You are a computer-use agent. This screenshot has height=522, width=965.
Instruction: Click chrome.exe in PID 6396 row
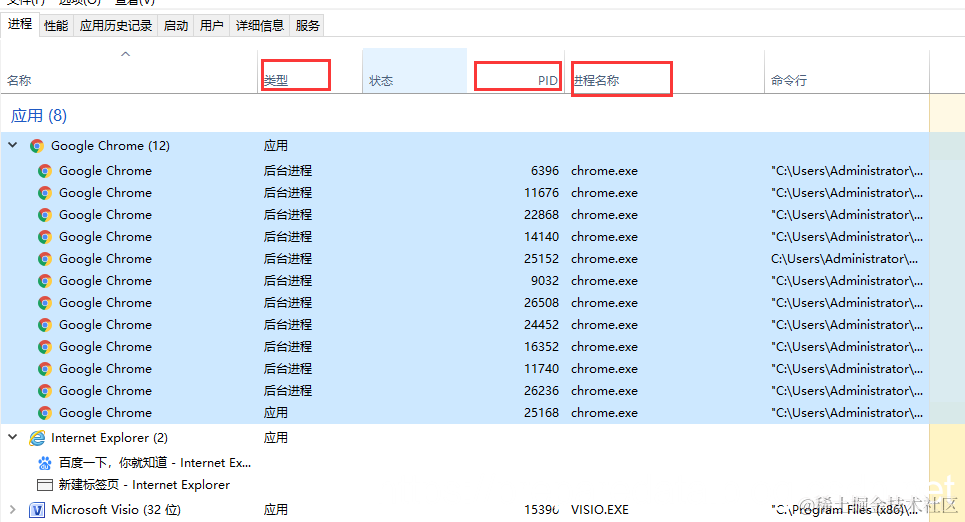click(604, 171)
